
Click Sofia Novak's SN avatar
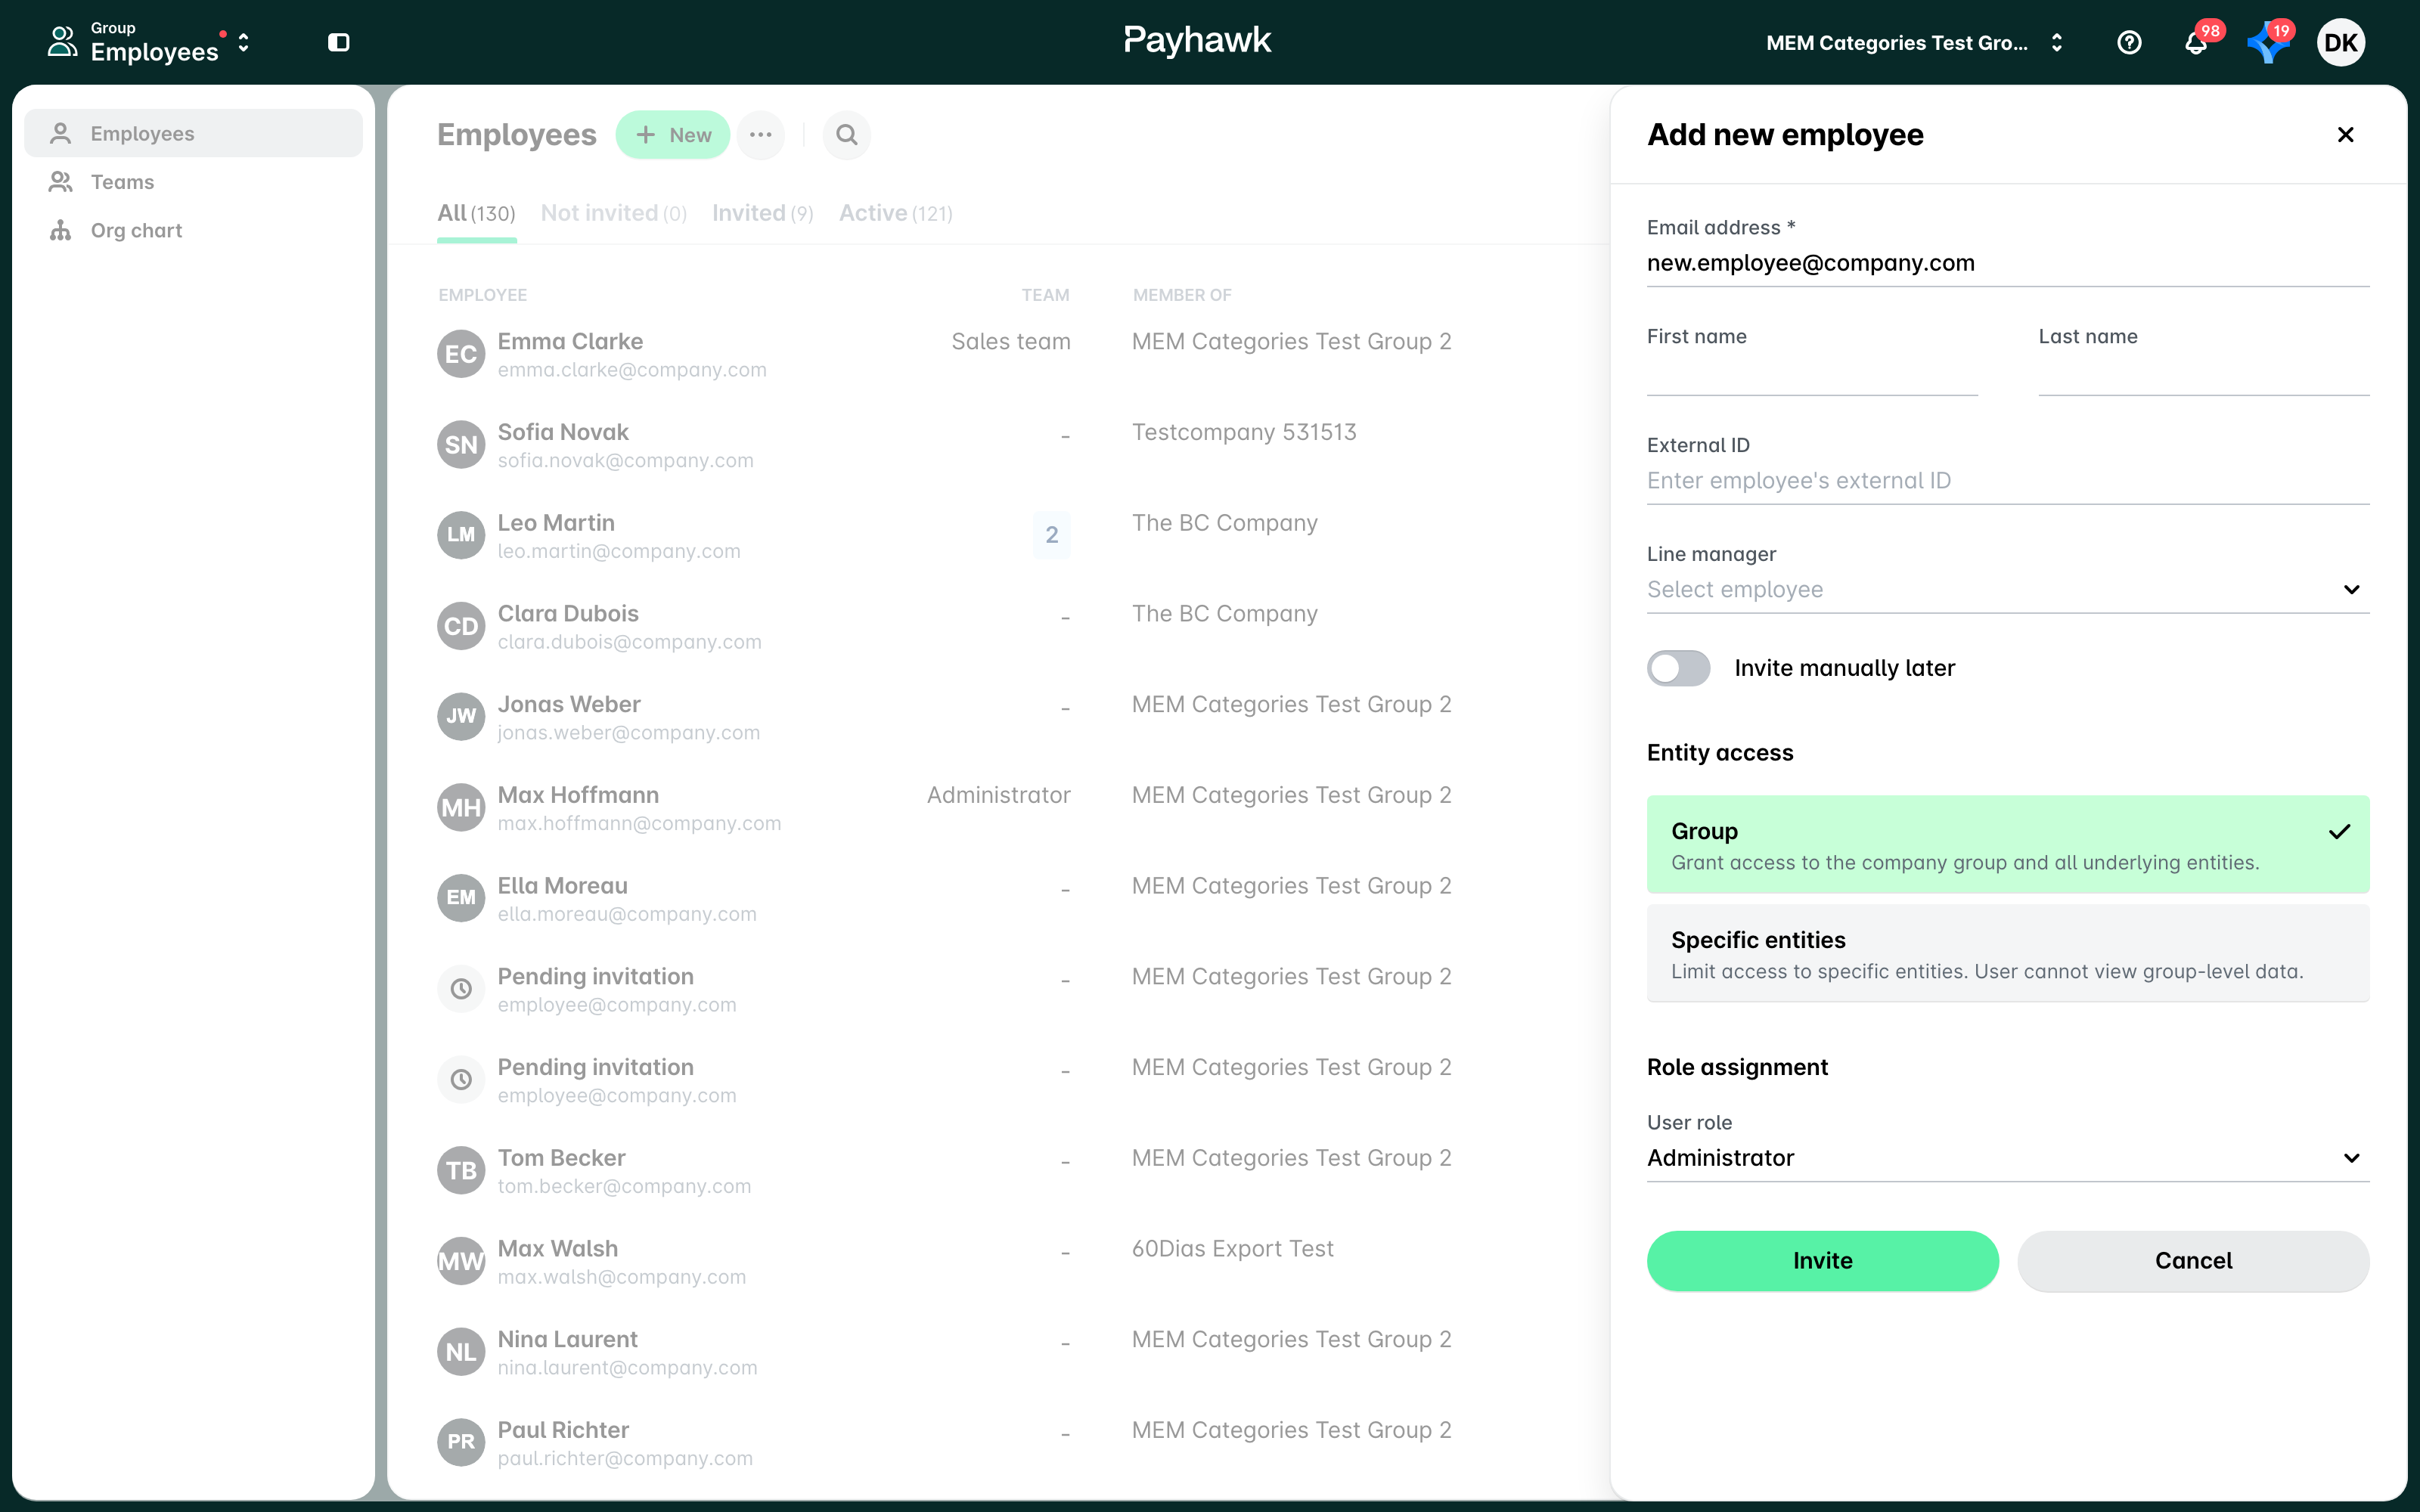click(x=461, y=445)
